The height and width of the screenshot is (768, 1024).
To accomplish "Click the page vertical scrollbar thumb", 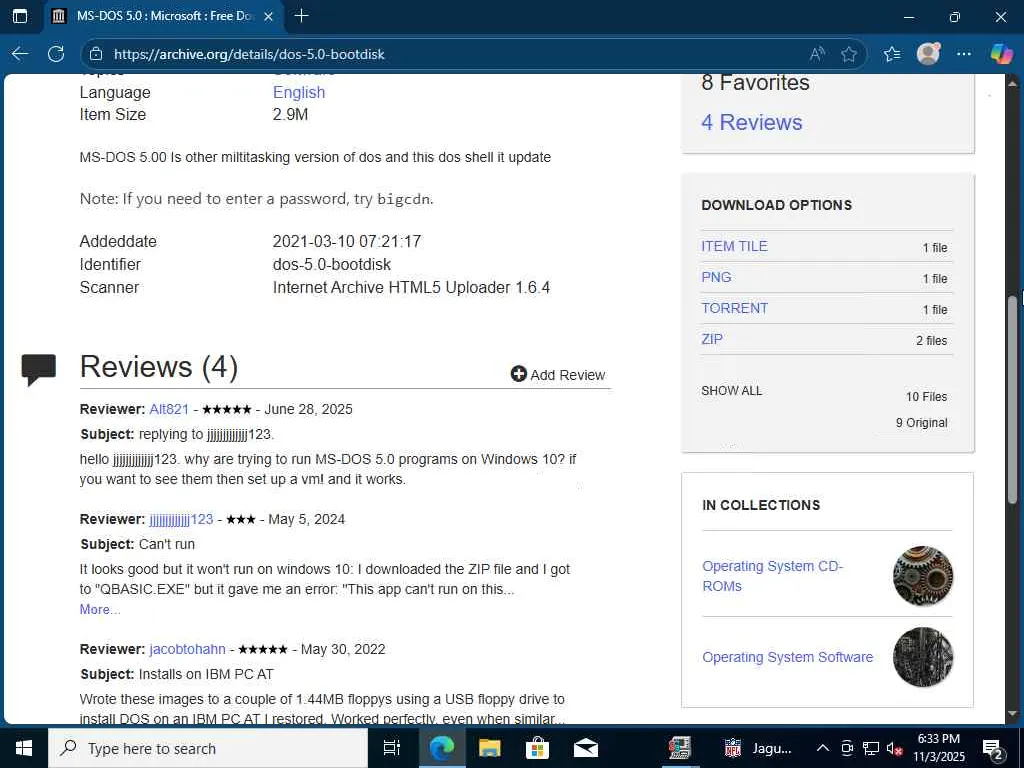I will (x=1012, y=398).
